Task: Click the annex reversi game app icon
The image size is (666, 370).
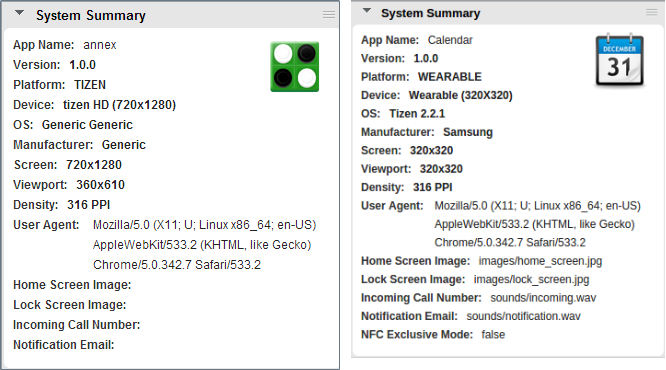Action: click(x=295, y=66)
